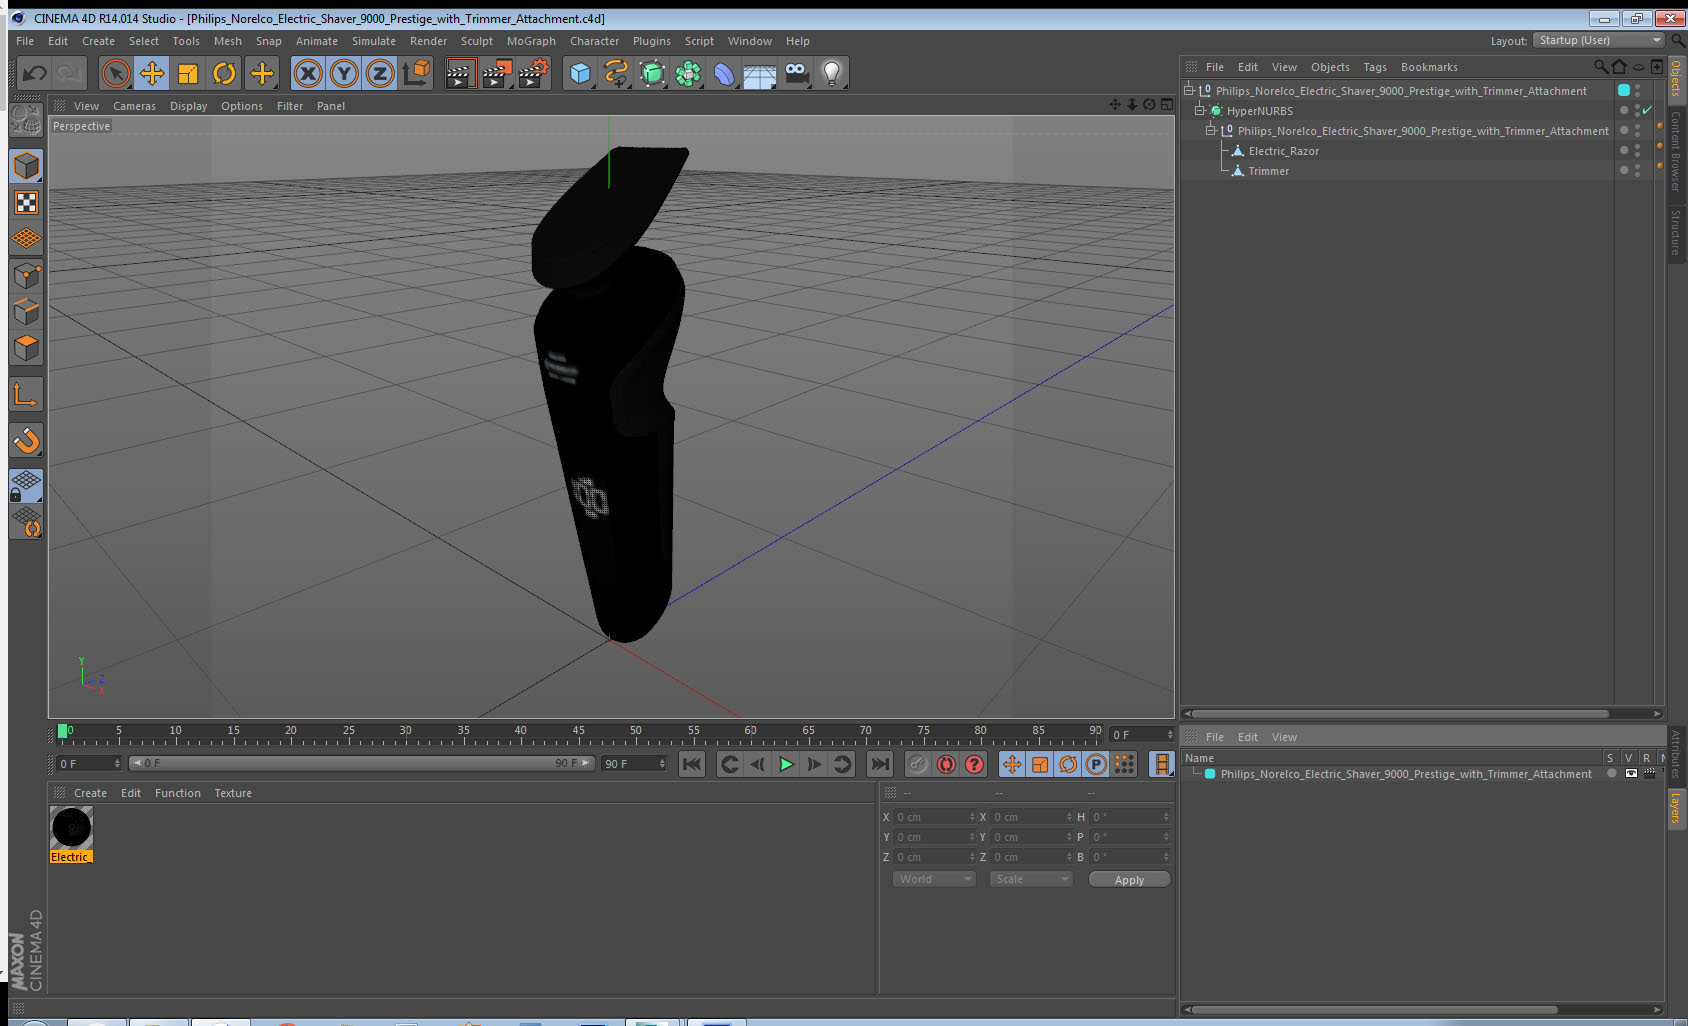
Task: Collapse the top Philips_Norelco object tree
Action: [x=1189, y=90]
